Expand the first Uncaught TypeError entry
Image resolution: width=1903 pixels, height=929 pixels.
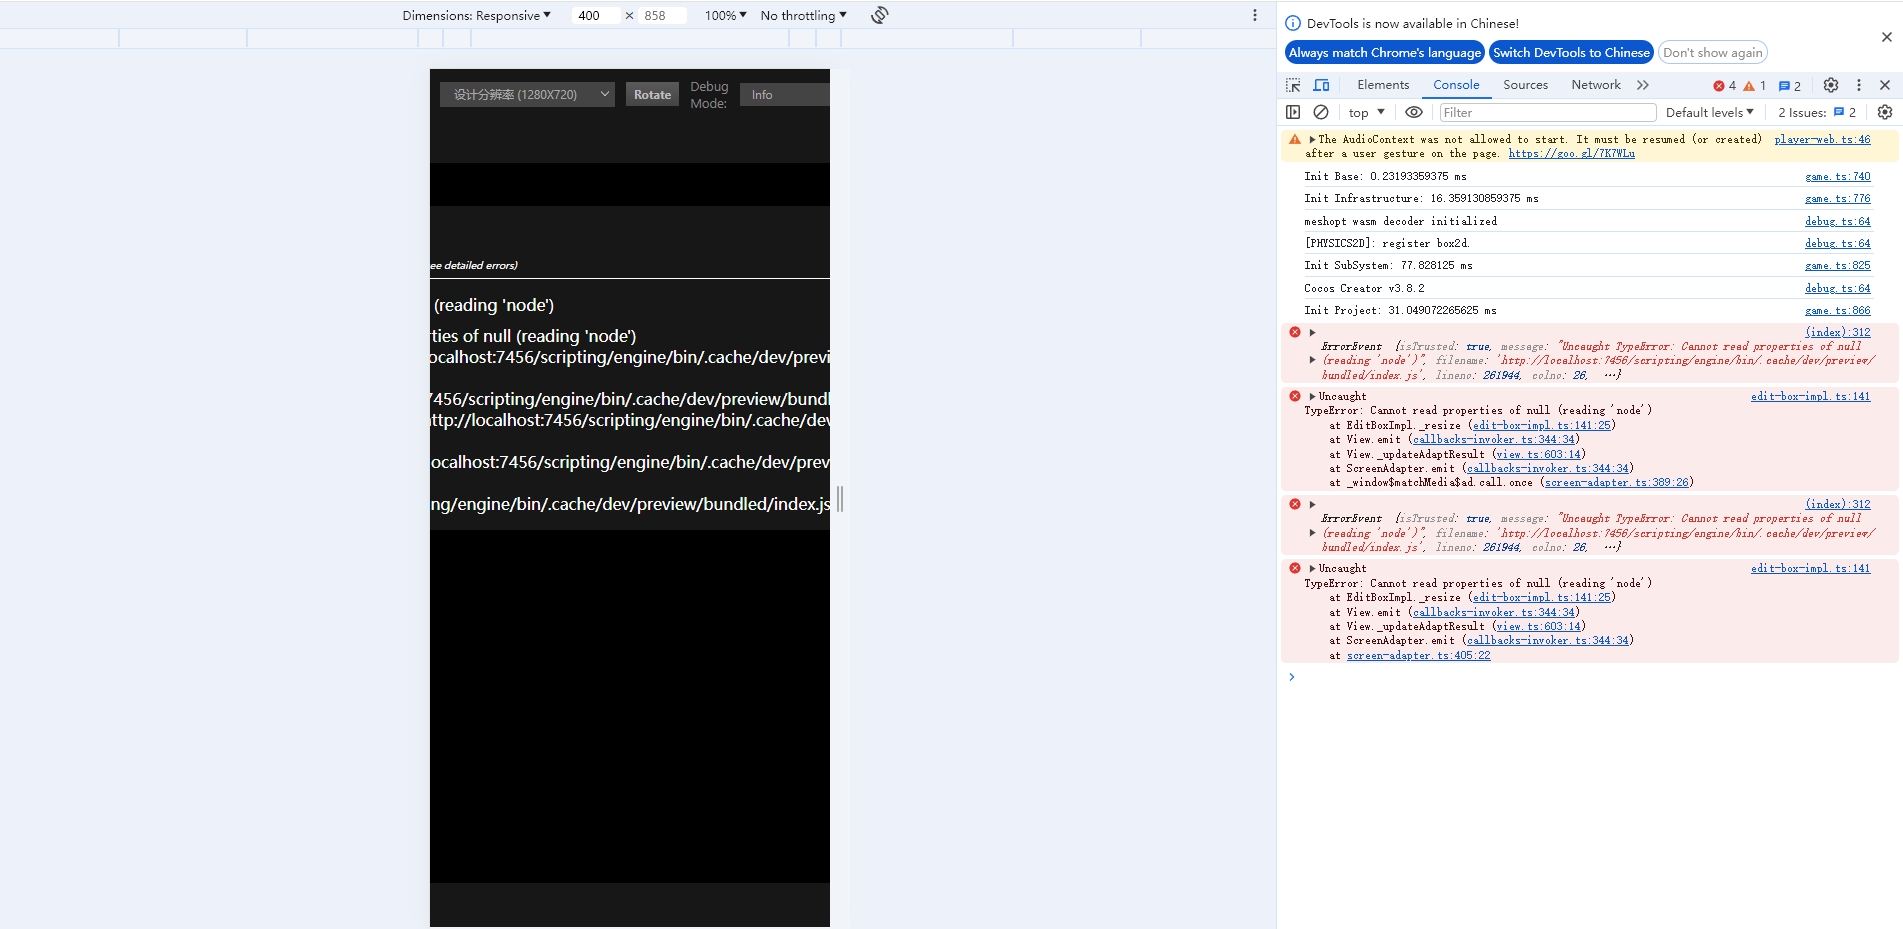1312,396
